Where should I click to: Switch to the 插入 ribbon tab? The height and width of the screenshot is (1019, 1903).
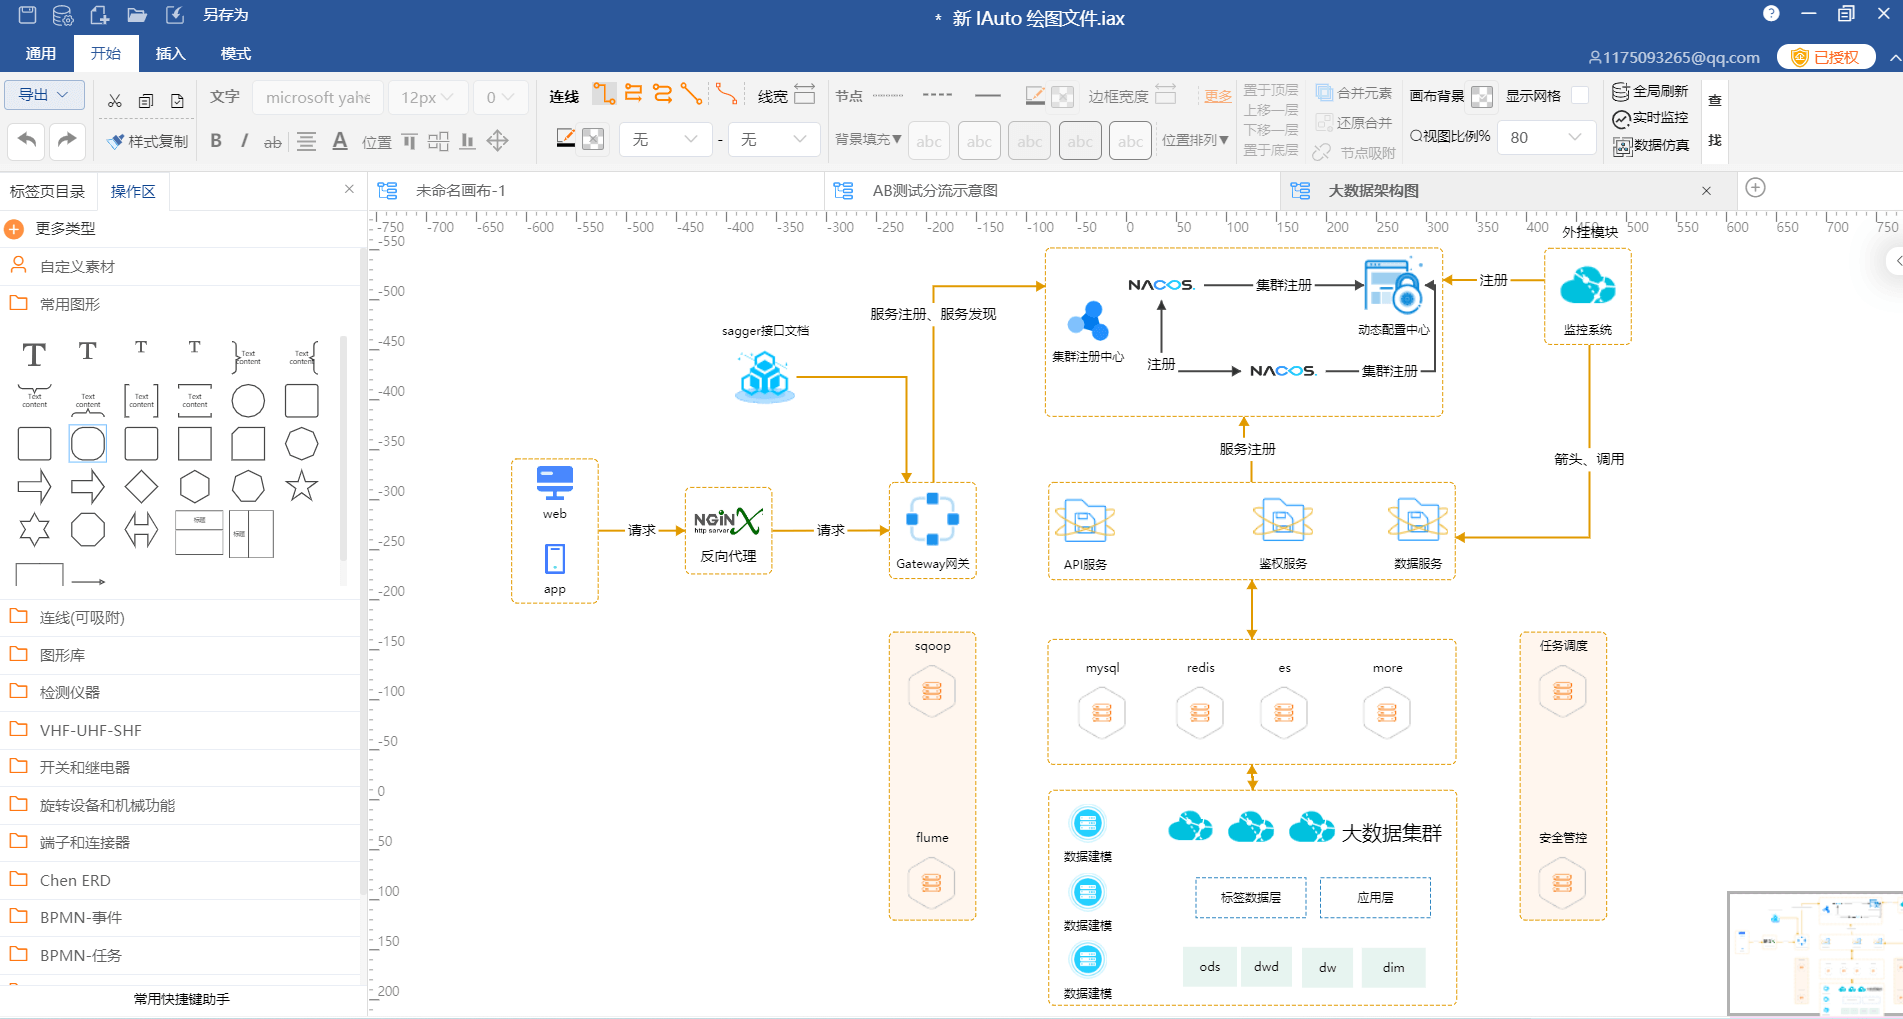171,53
